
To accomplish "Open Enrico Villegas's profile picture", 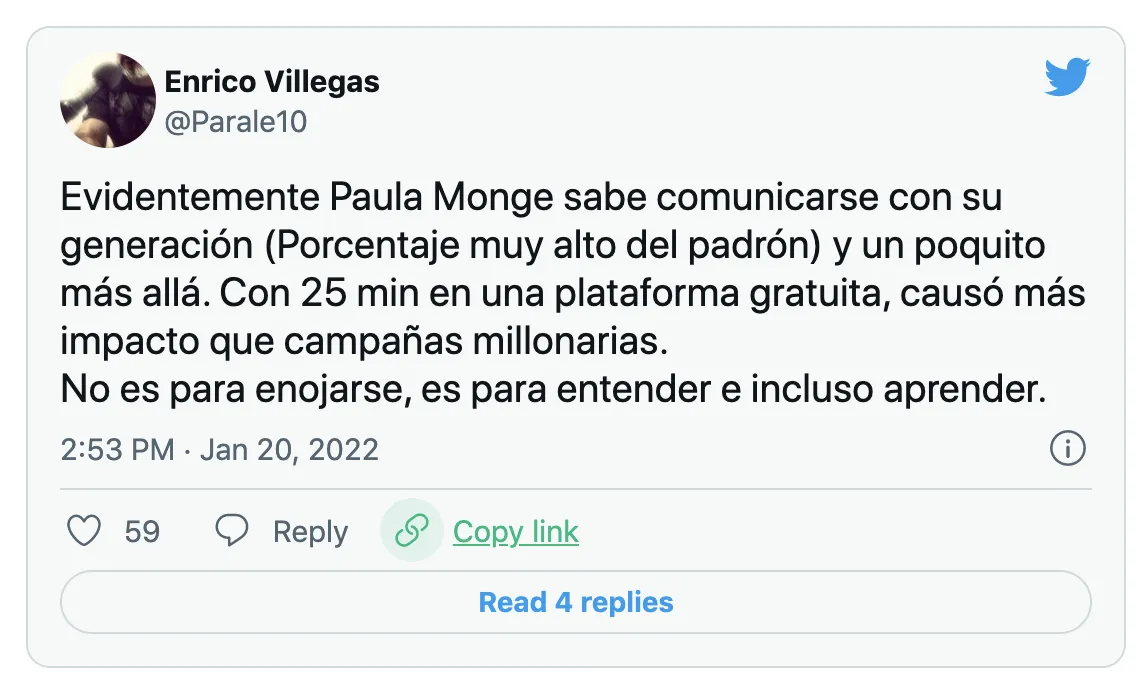I will click(108, 100).
